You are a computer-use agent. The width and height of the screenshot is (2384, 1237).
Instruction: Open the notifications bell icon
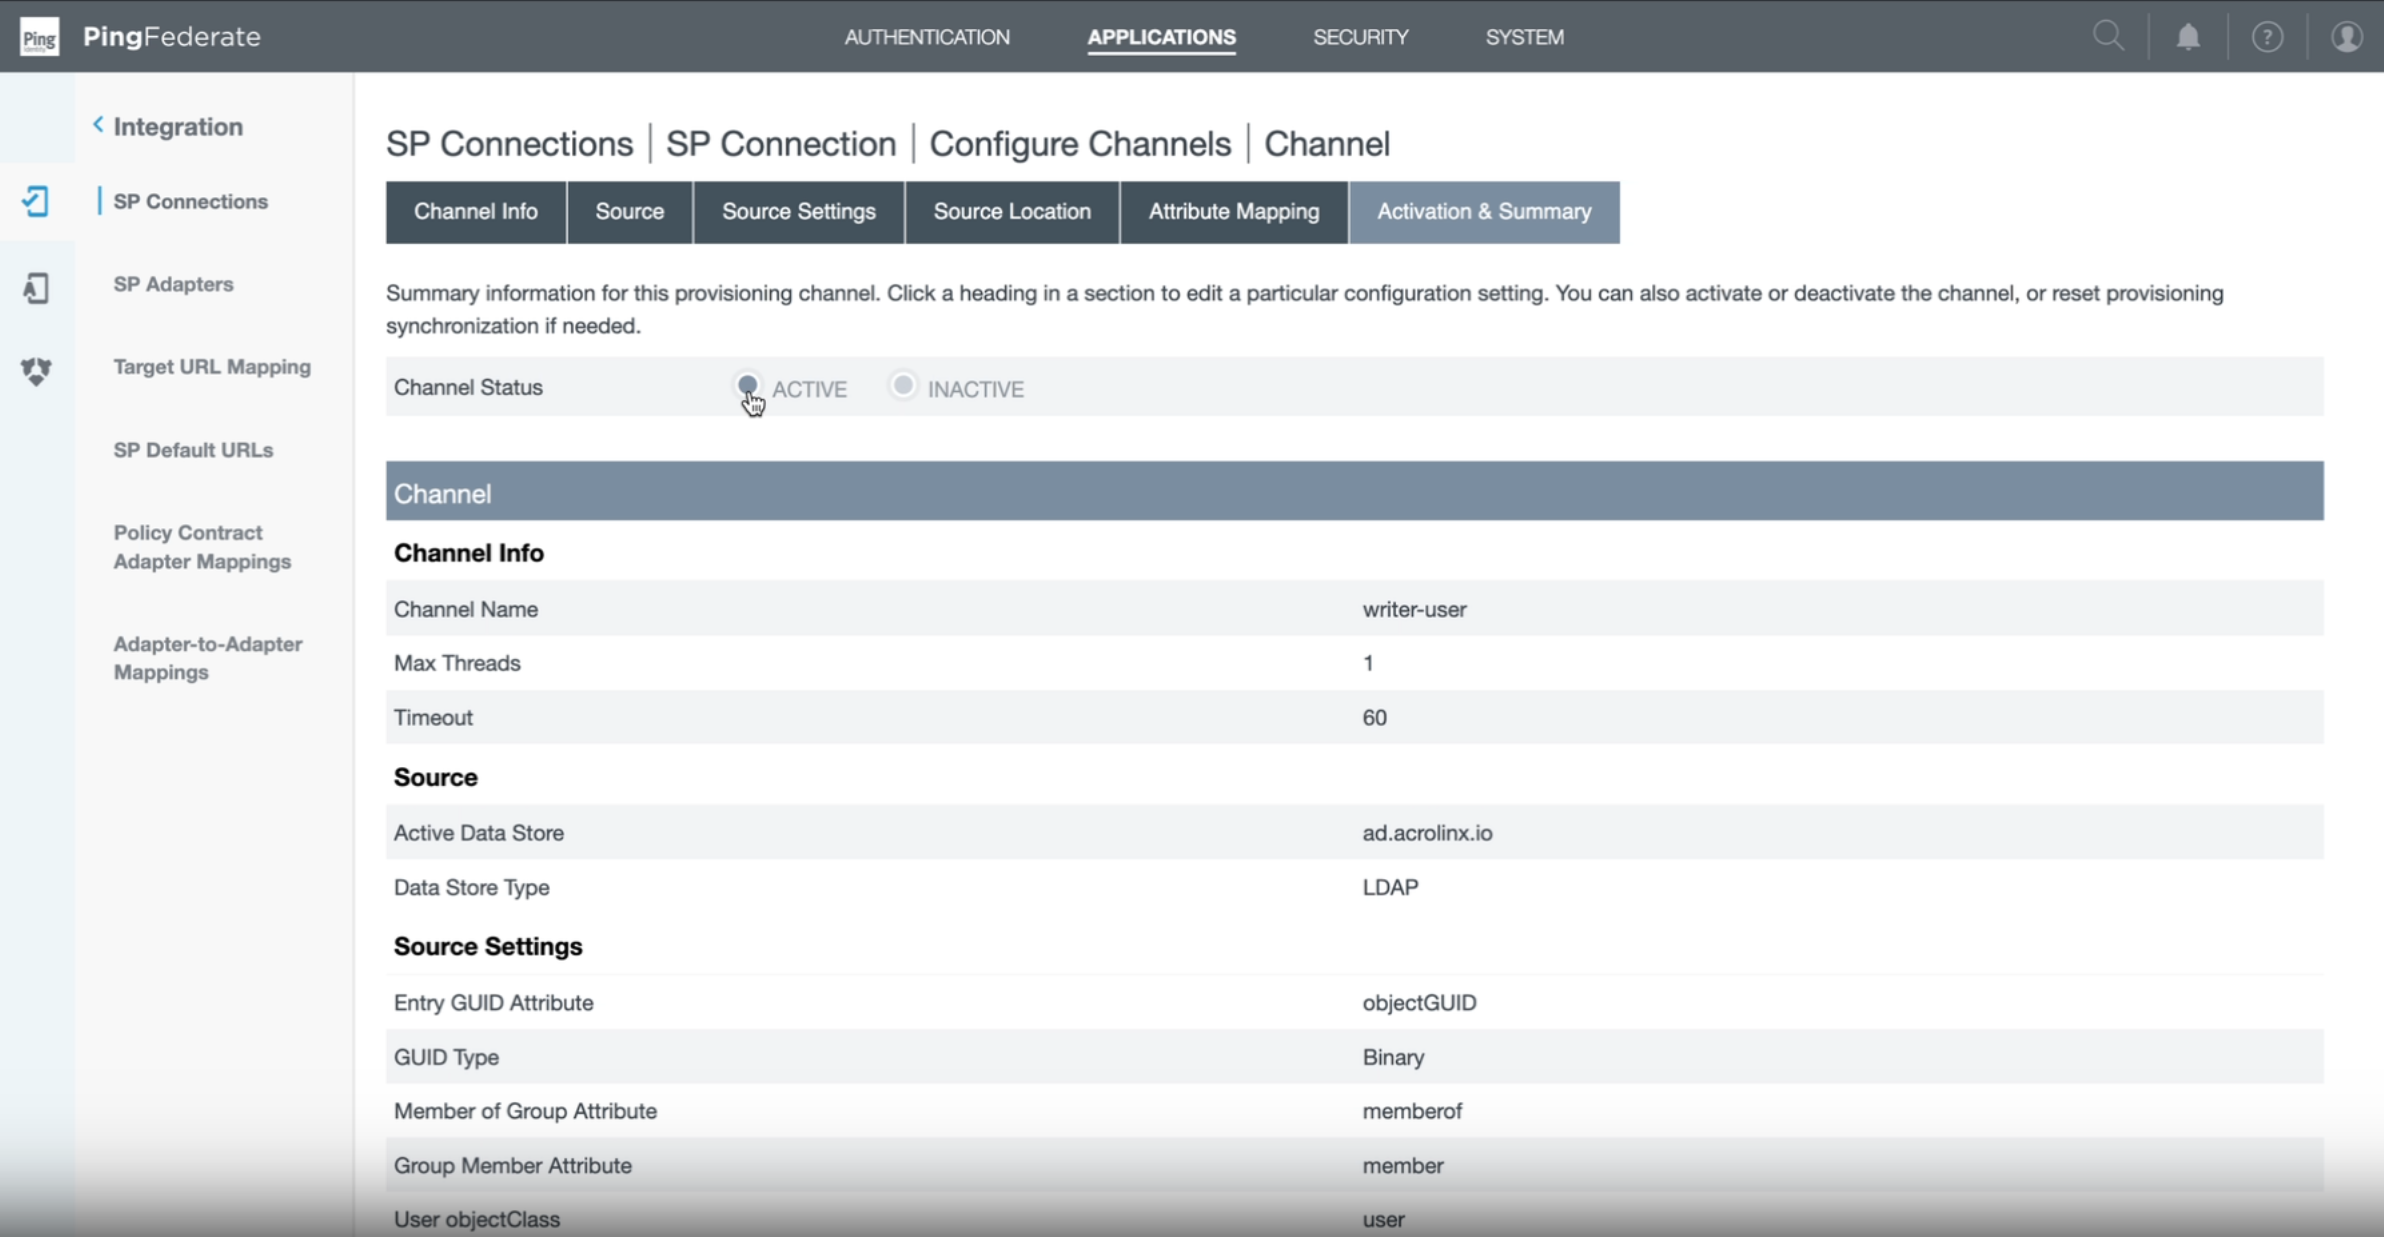[x=2188, y=37]
